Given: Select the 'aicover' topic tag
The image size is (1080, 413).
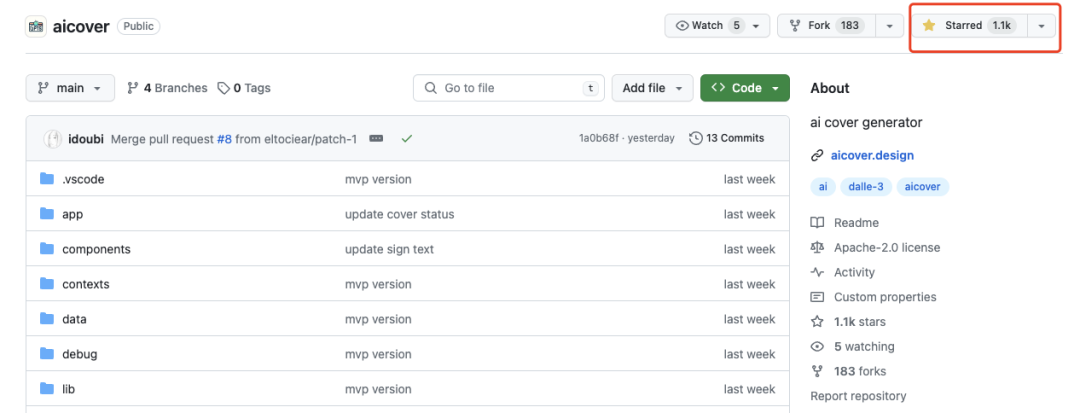Looking at the screenshot, I should pyautogui.click(x=922, y=187).
